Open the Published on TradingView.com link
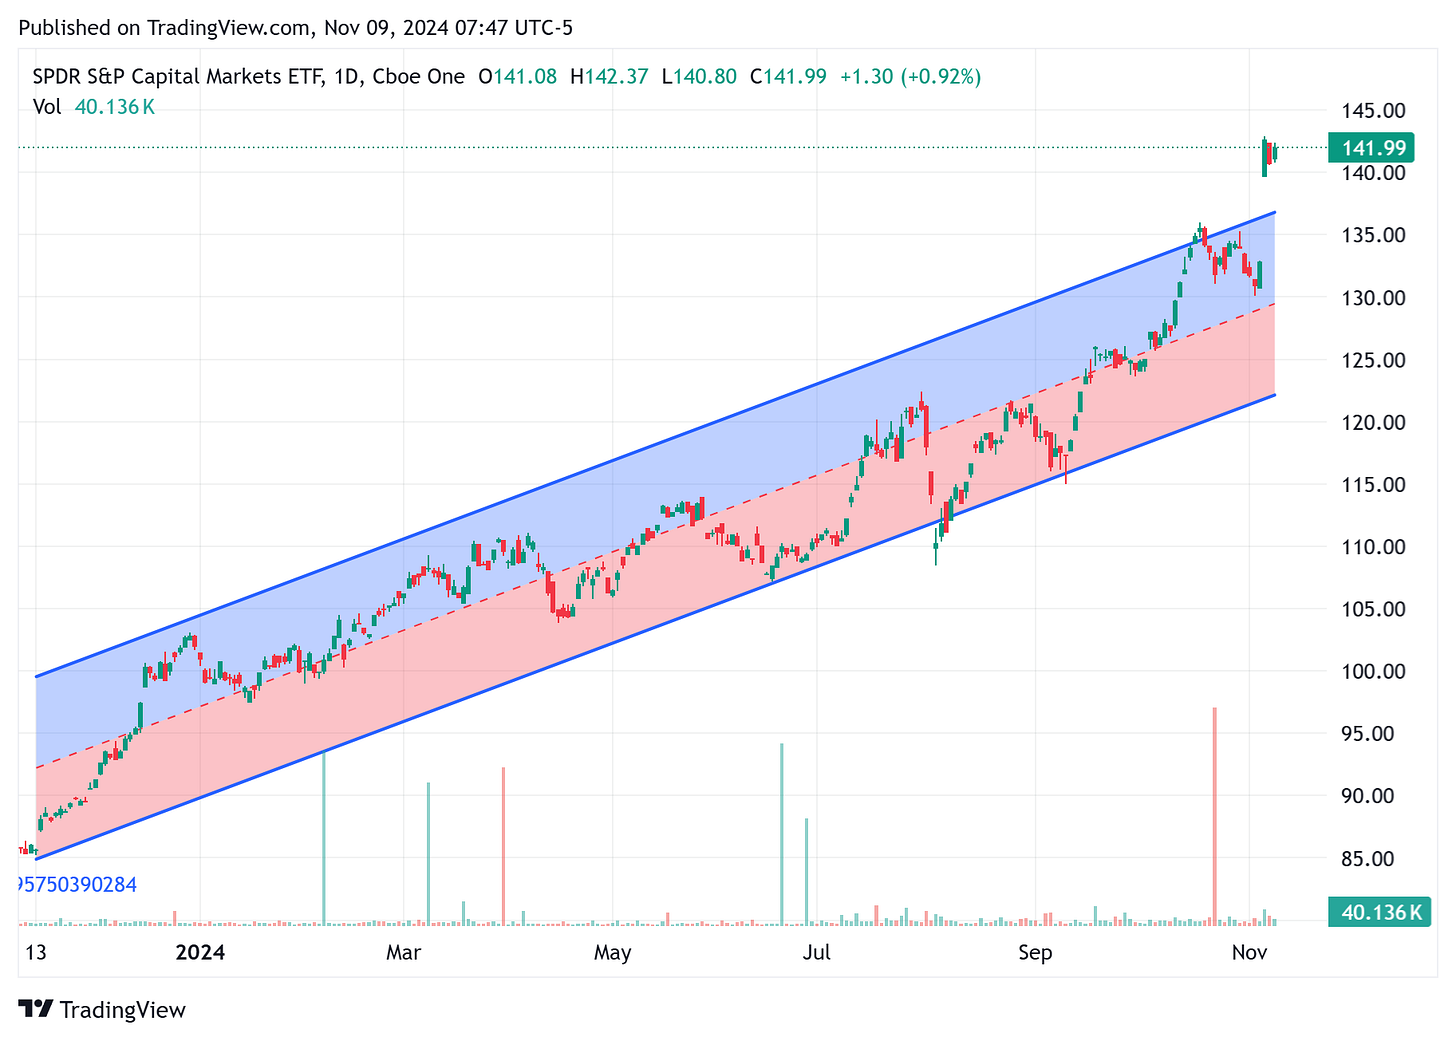 click(x=211, y=27)
